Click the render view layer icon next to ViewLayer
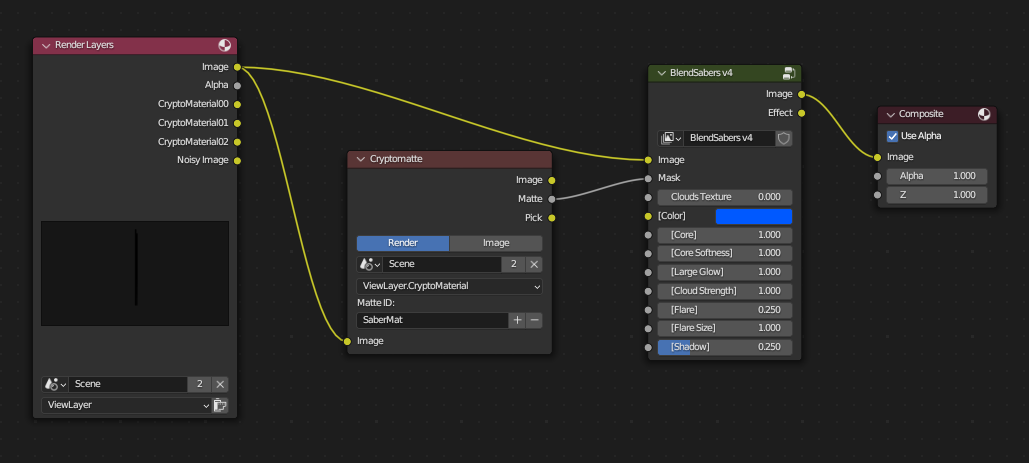This screenshot has height=463, width=1029. point(220,405)
